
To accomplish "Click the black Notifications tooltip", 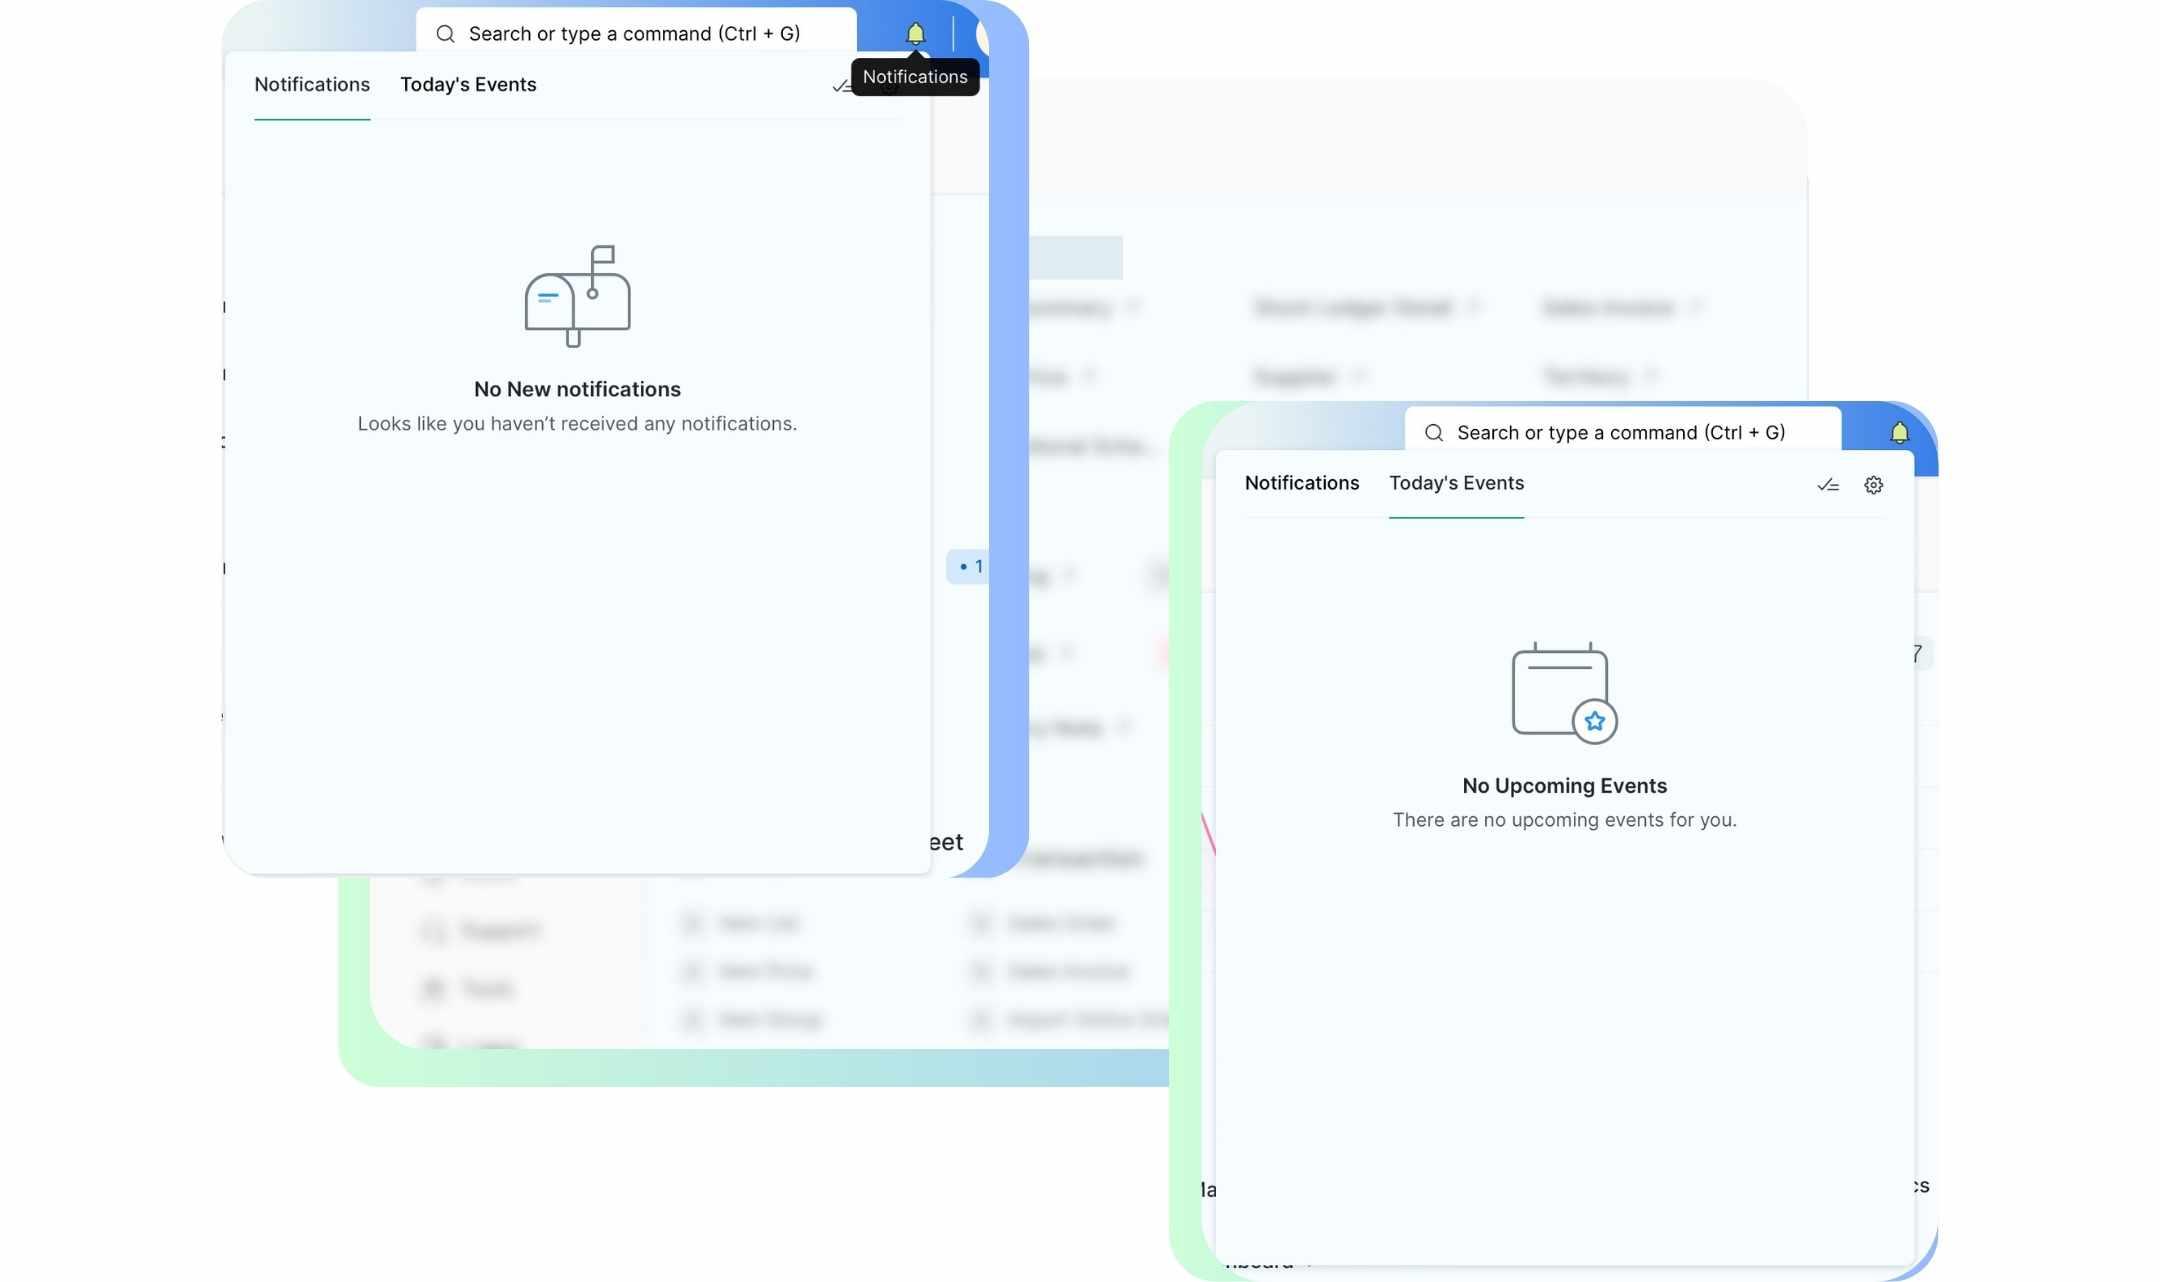I will pos(915,77).
